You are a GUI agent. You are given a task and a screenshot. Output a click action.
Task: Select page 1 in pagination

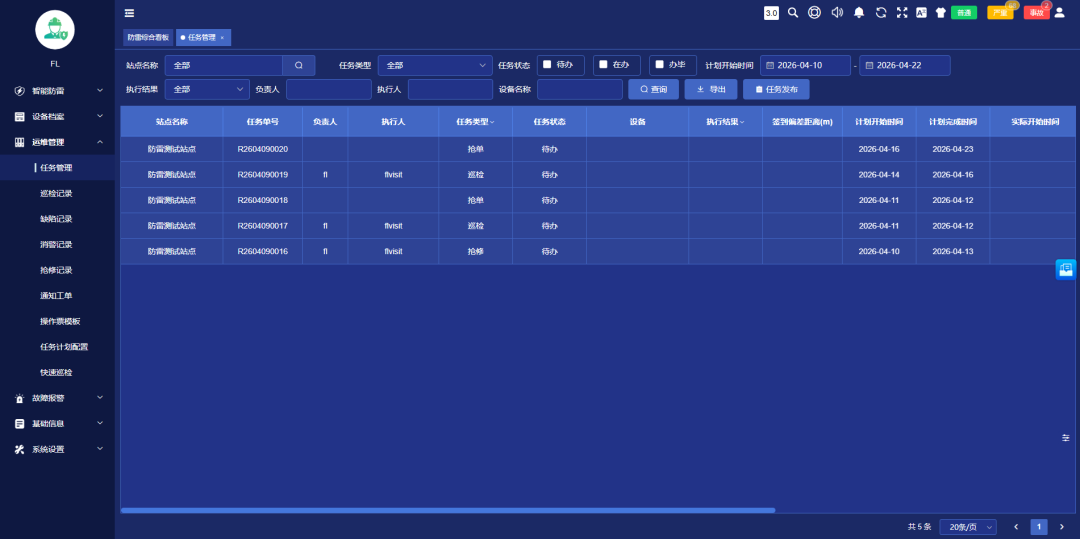click(1039, 527)
